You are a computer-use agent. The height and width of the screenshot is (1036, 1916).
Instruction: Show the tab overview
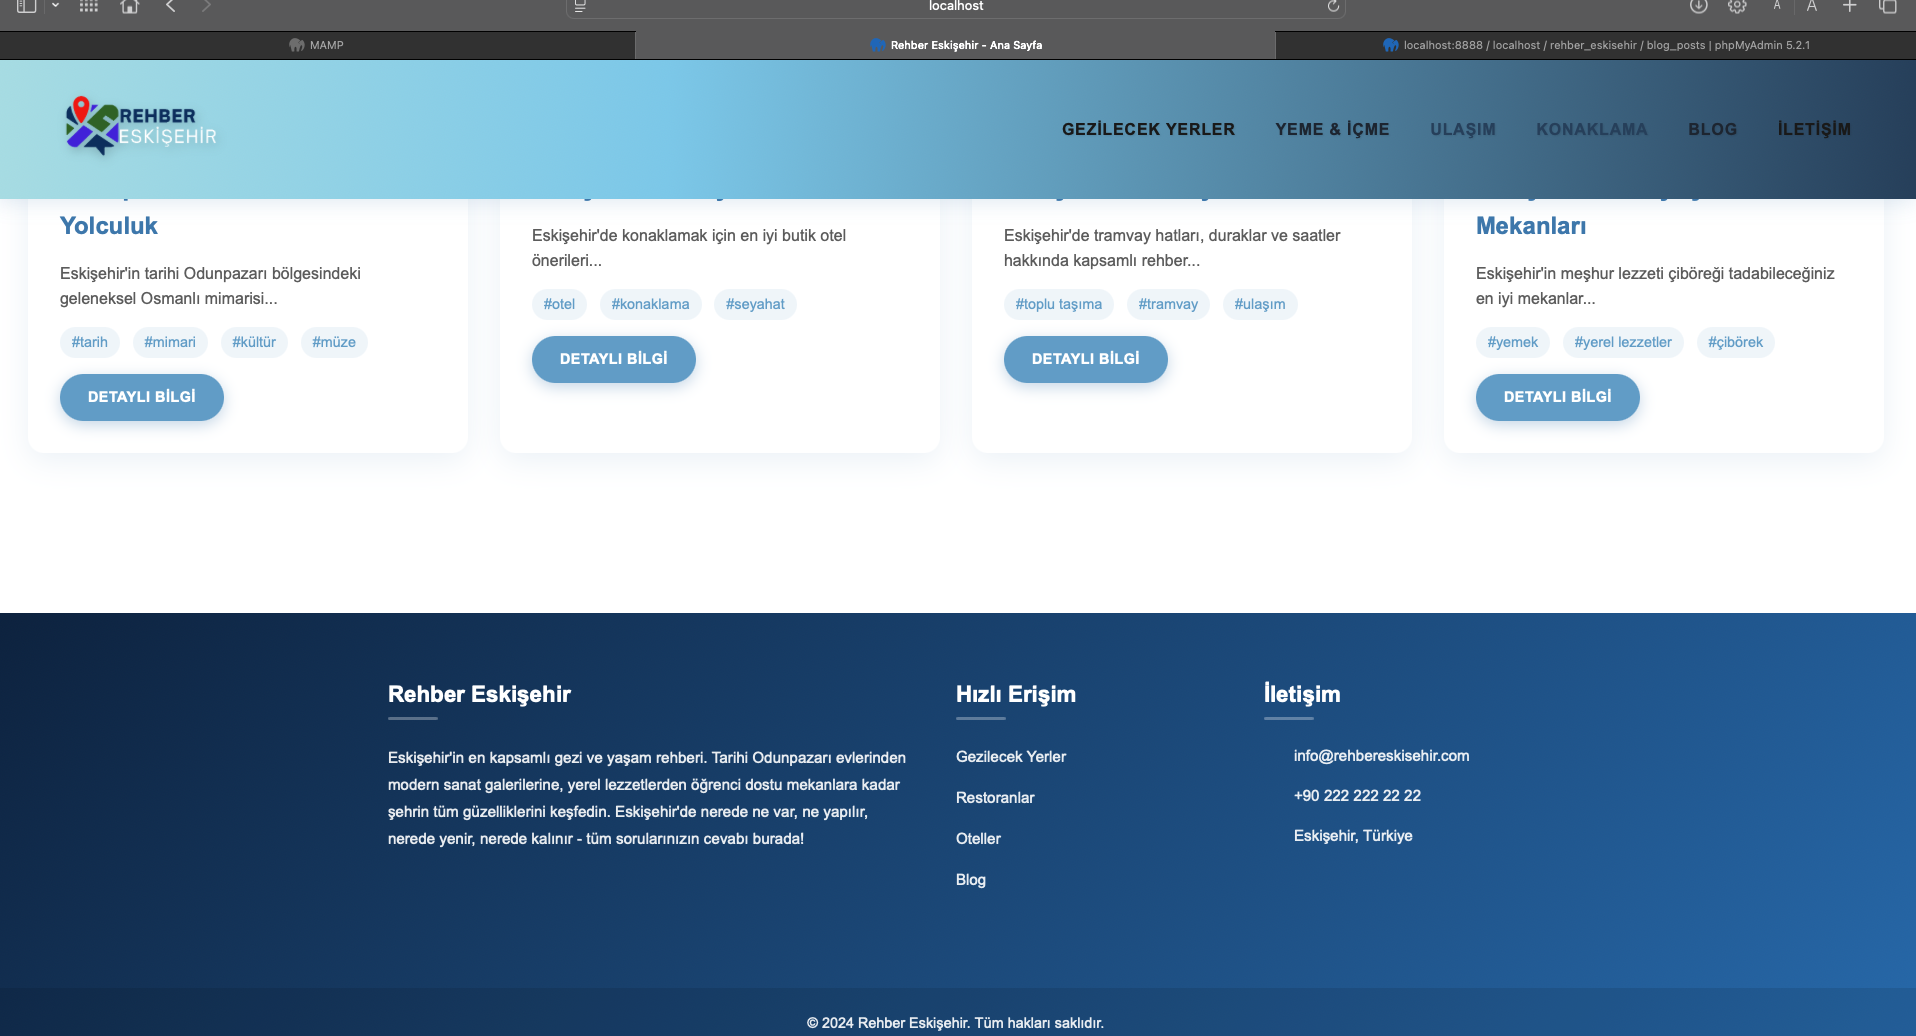[x=1888, y=7]
